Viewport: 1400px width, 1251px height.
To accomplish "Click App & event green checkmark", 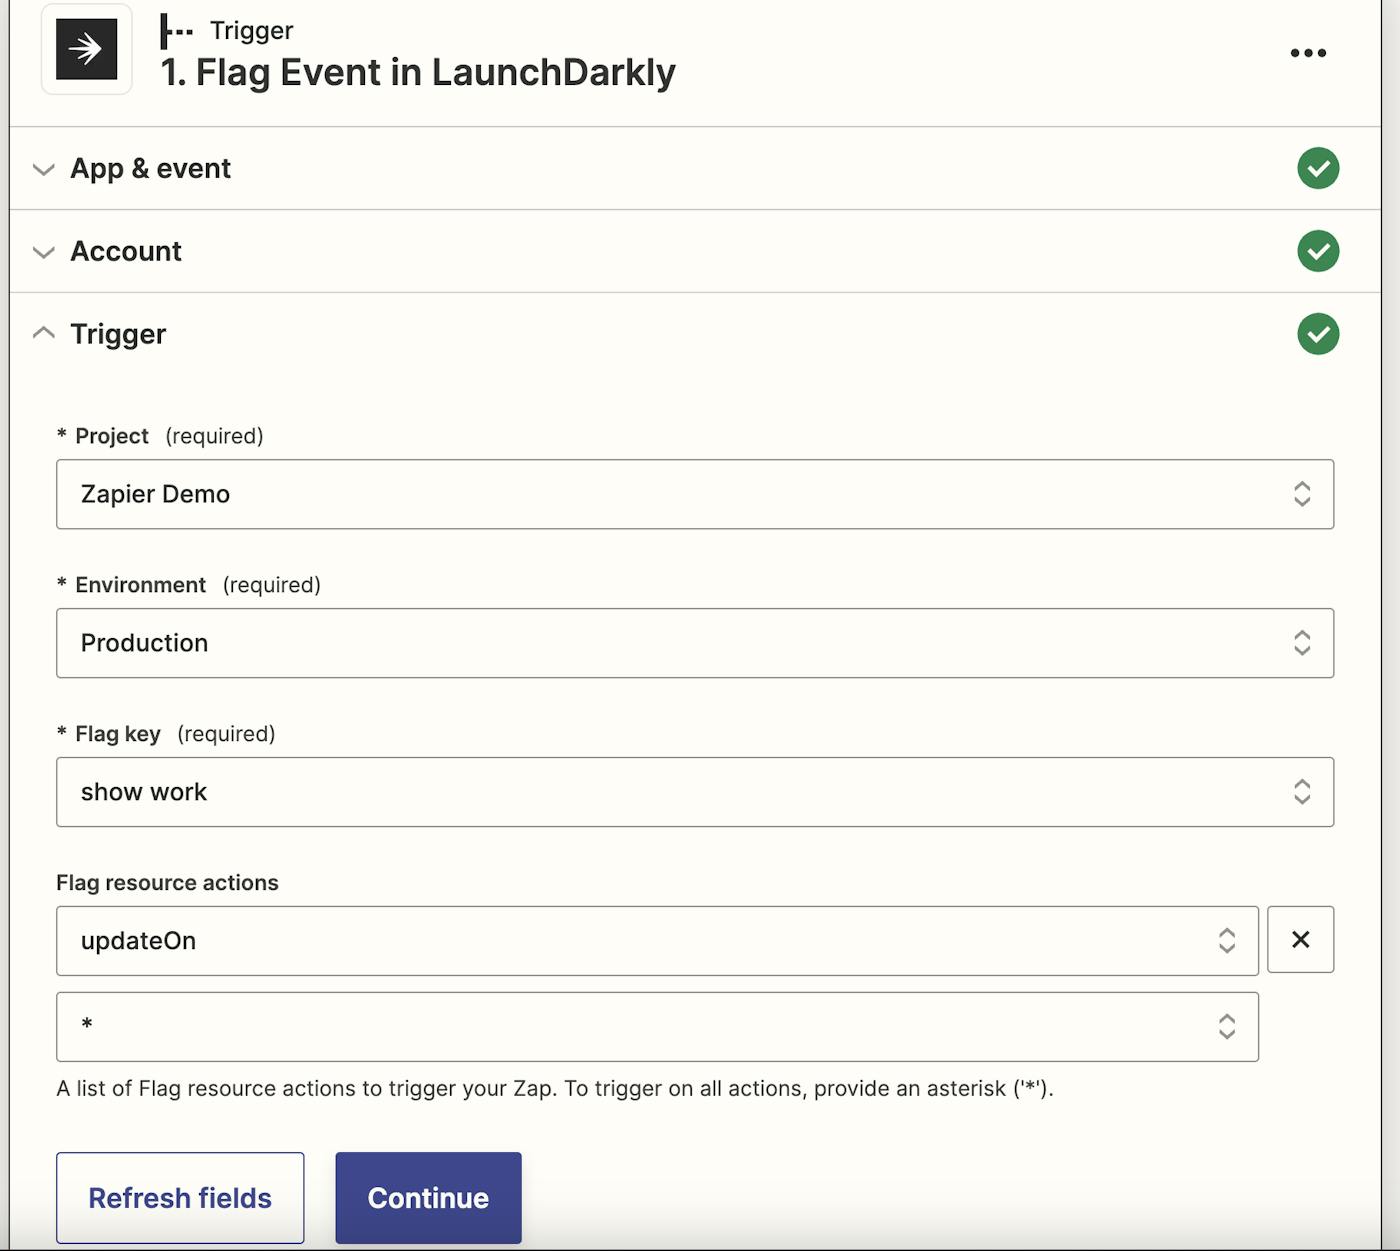I will (1318, 168).
